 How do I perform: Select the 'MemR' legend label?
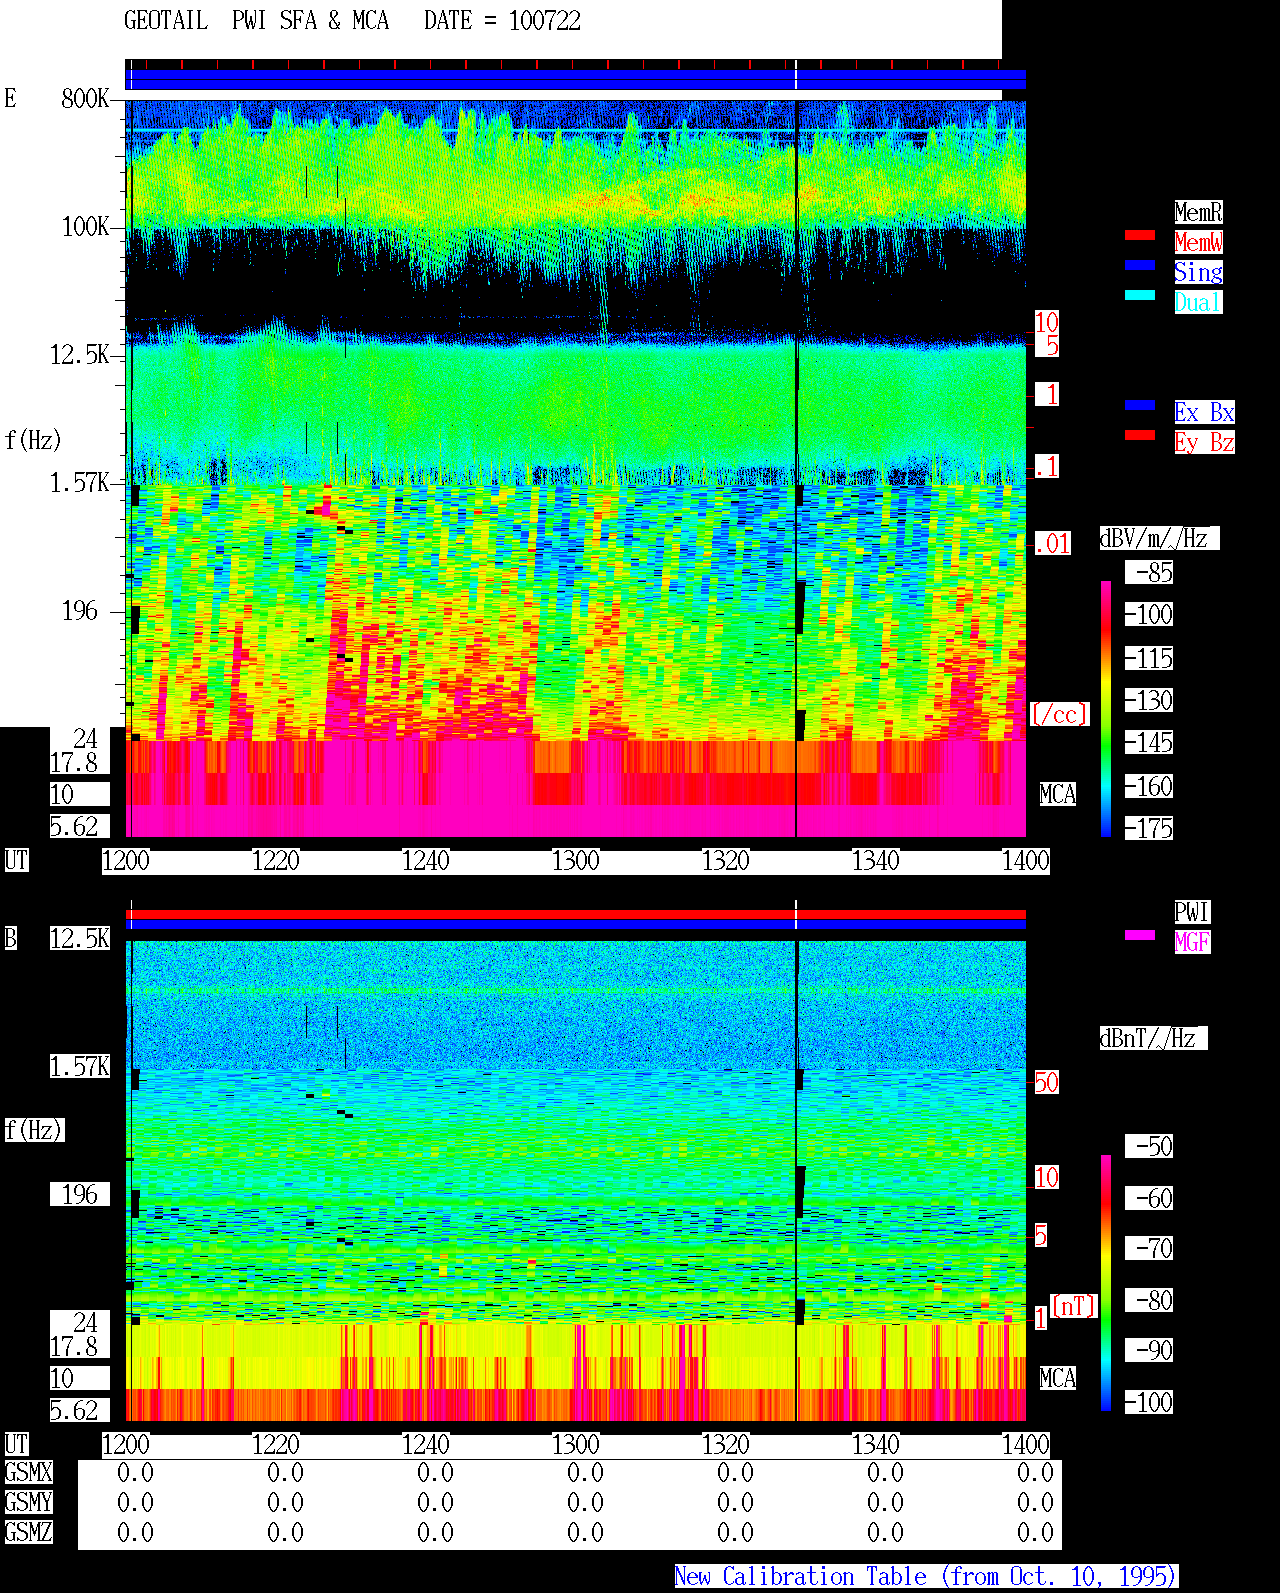coord(1198,212)
